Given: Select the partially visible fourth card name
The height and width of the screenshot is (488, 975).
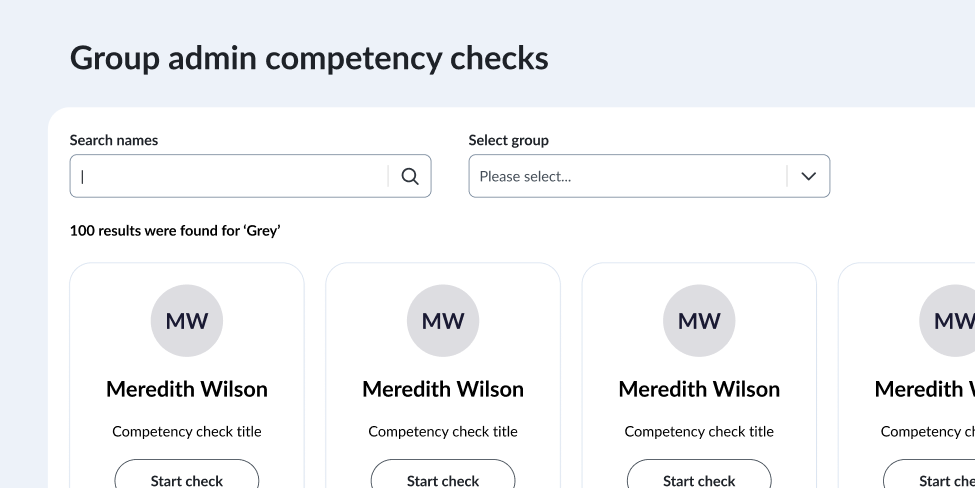Looking at the screenshot, I should [x=924, y=389].
